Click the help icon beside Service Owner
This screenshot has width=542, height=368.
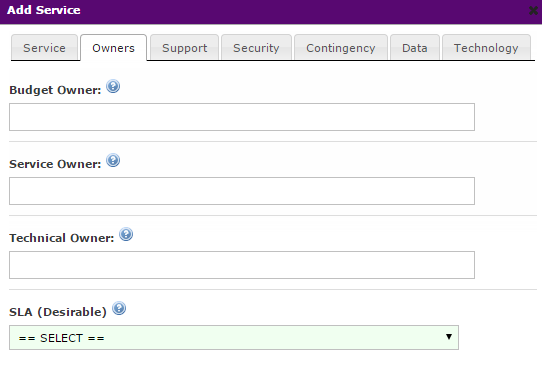pos(113,160)
